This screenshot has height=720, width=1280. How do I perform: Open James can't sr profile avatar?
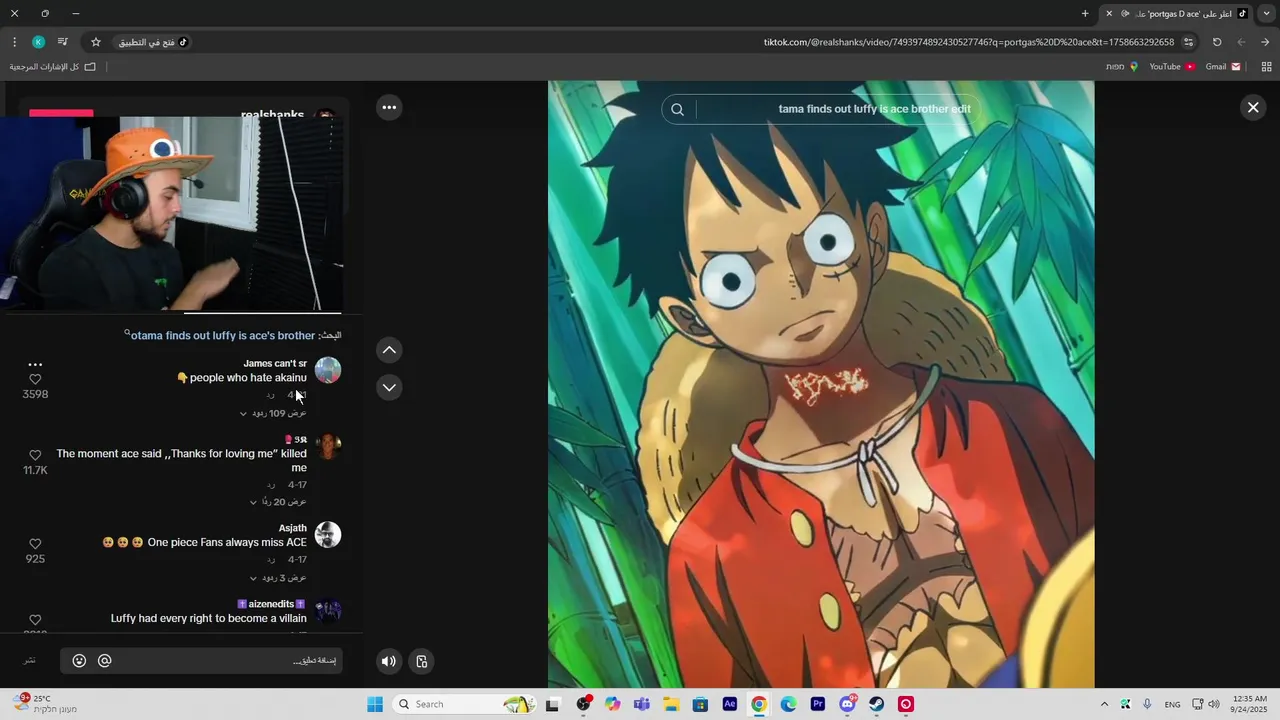pyautogui.click(x=328, y=370)
